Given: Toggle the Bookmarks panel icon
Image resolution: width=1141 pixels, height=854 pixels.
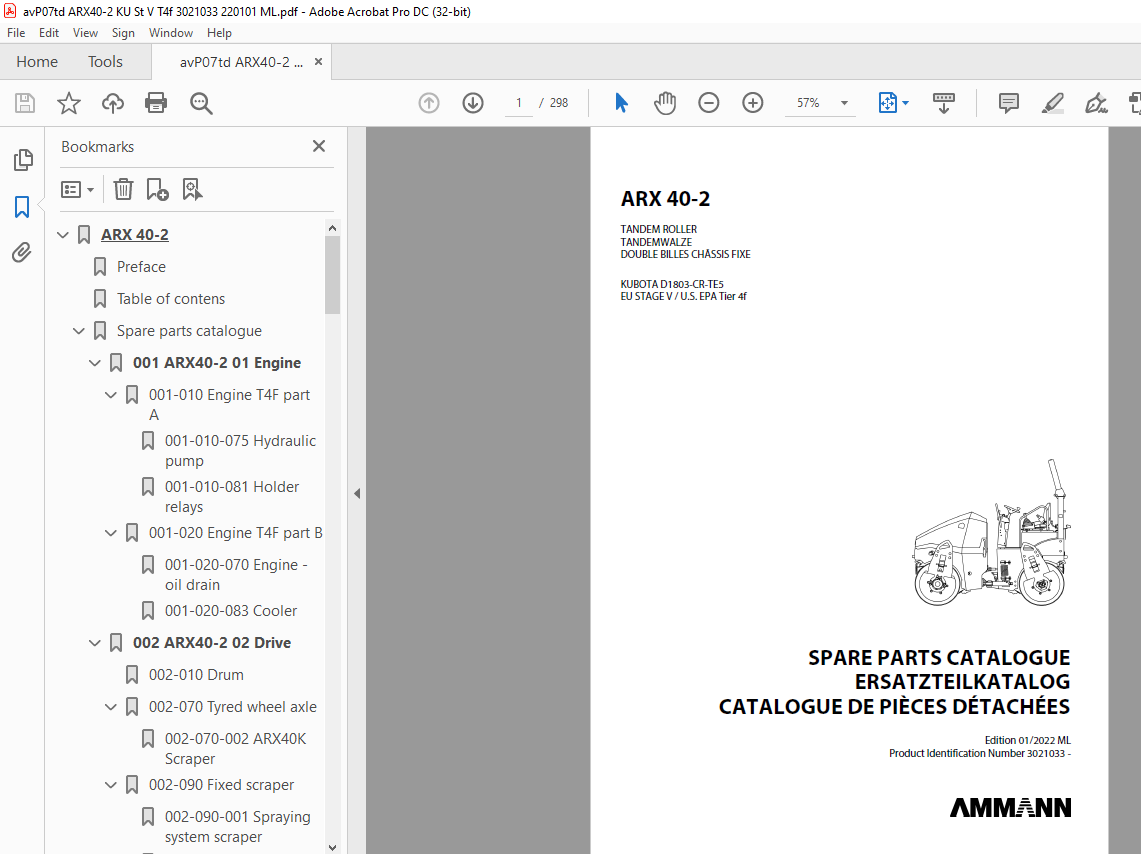Looking at the screenshot, I should 22,207.
